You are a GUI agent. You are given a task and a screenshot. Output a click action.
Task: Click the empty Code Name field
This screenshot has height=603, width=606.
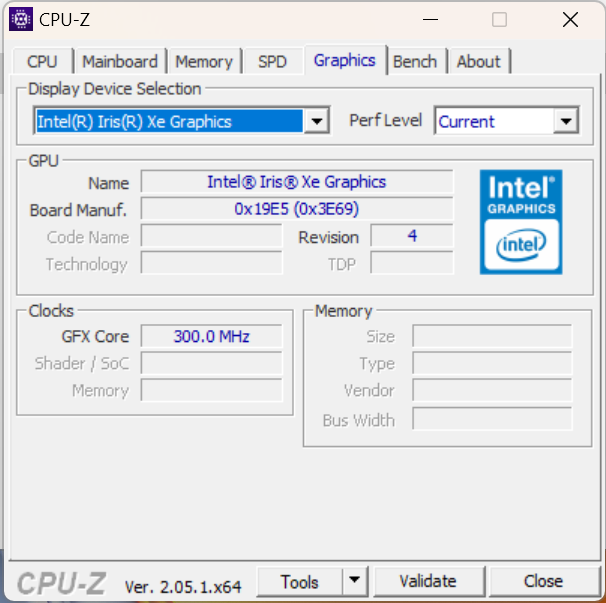pos(211,236)
